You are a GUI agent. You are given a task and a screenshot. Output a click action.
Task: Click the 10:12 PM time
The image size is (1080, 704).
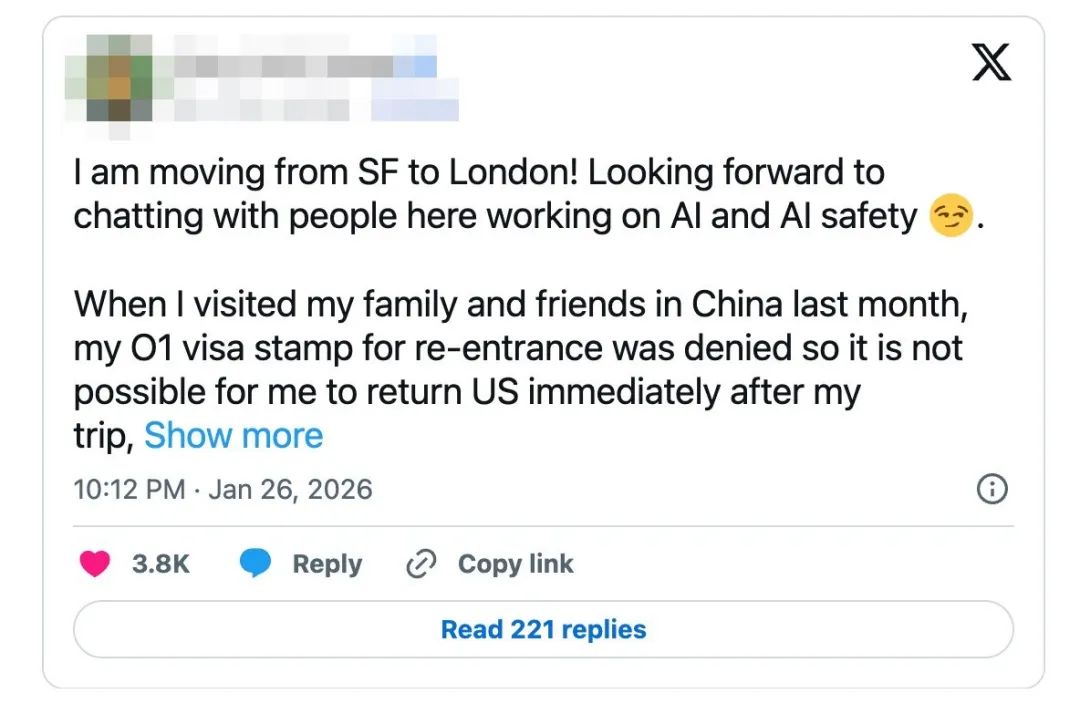tap(129, 489)
